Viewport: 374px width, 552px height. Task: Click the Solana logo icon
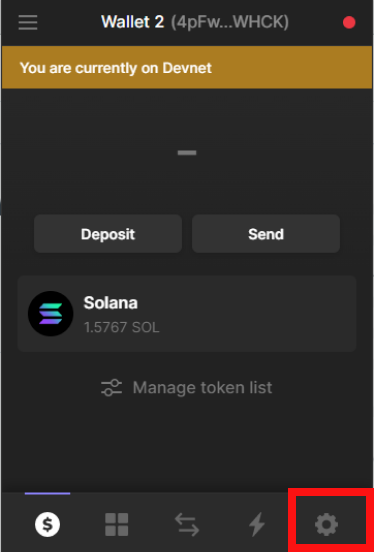(51, 313)
